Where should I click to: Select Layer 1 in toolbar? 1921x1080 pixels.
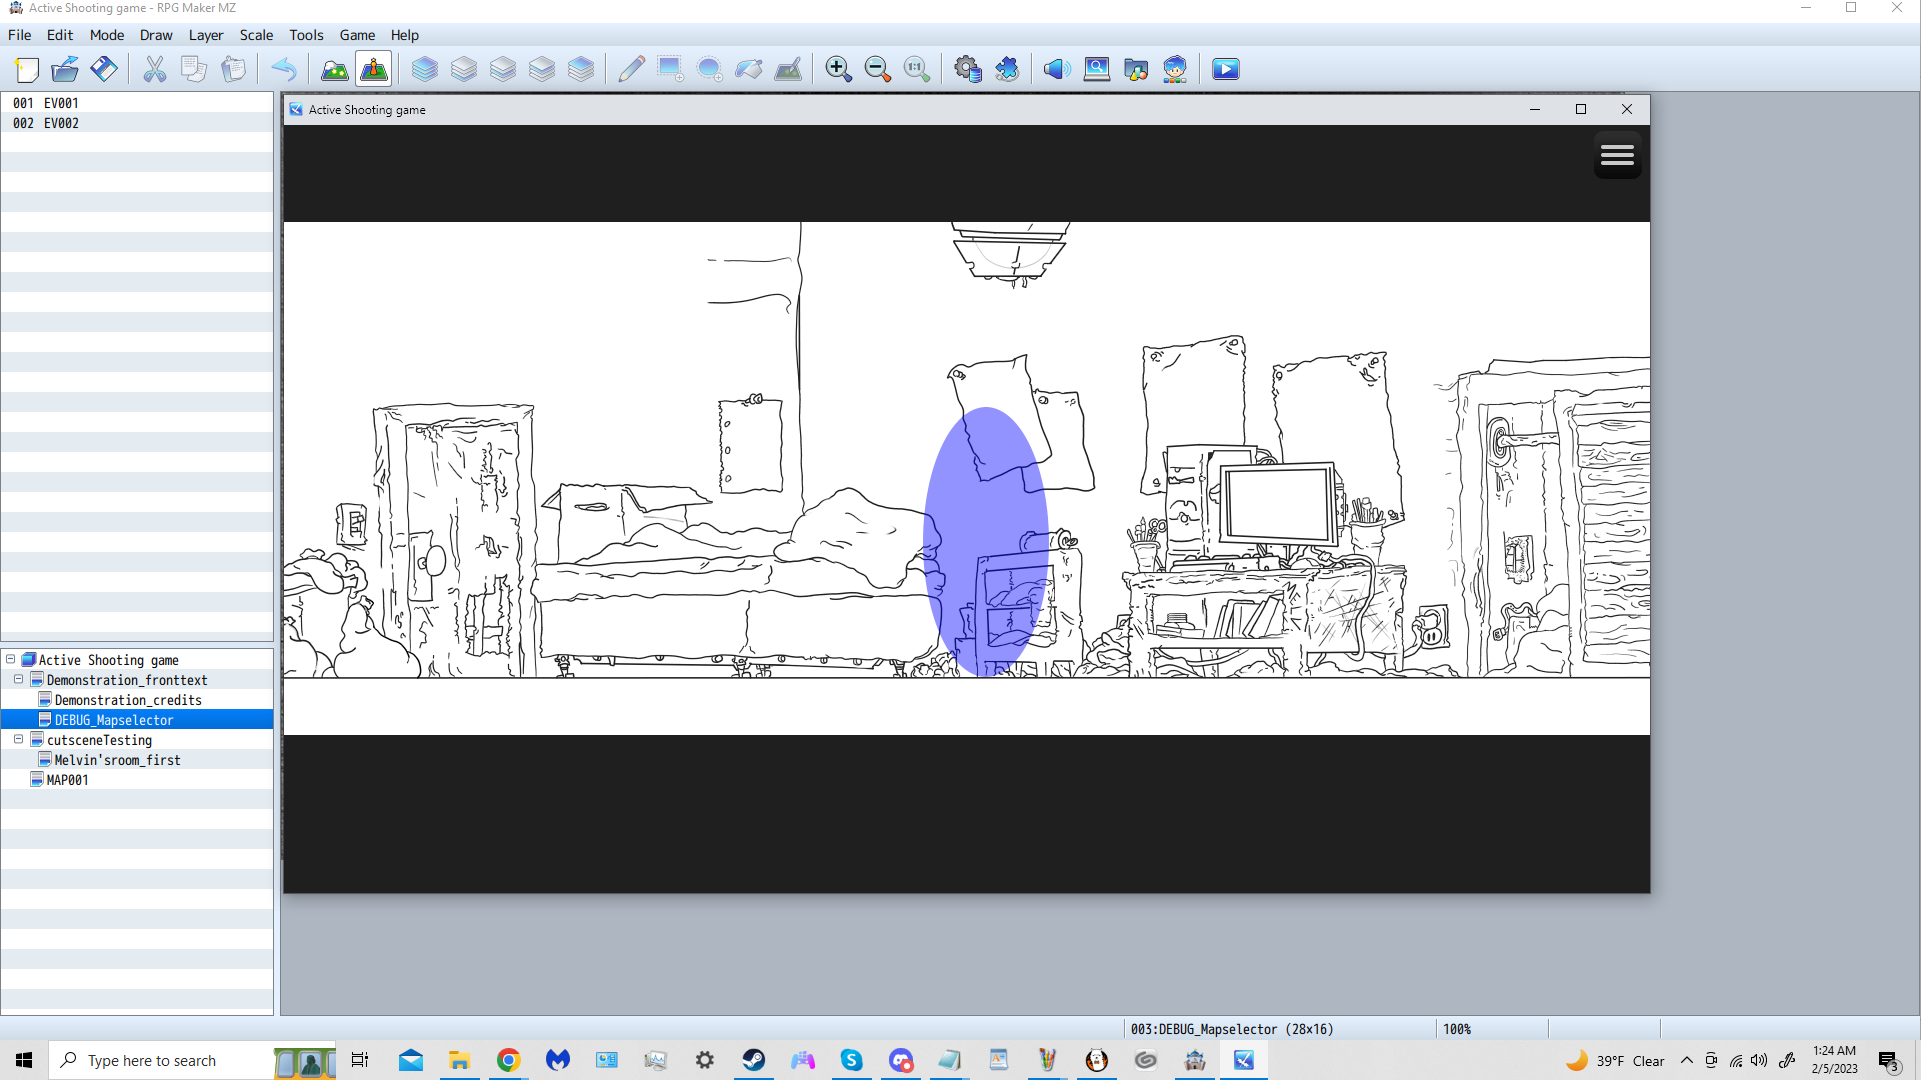[464, 69]
